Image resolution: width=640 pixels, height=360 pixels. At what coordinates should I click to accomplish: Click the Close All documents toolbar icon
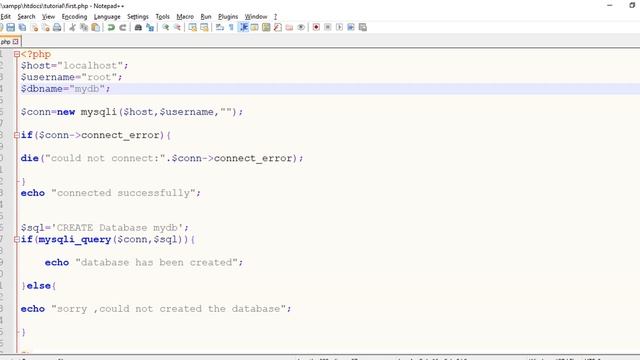point(46,27)
